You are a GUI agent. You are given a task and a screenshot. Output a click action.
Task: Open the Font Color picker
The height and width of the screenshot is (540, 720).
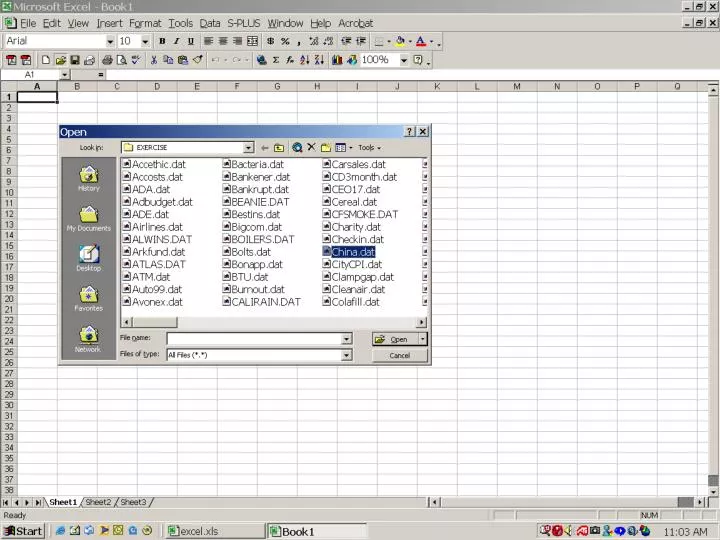pyautogui.click(x=421, y=41)
